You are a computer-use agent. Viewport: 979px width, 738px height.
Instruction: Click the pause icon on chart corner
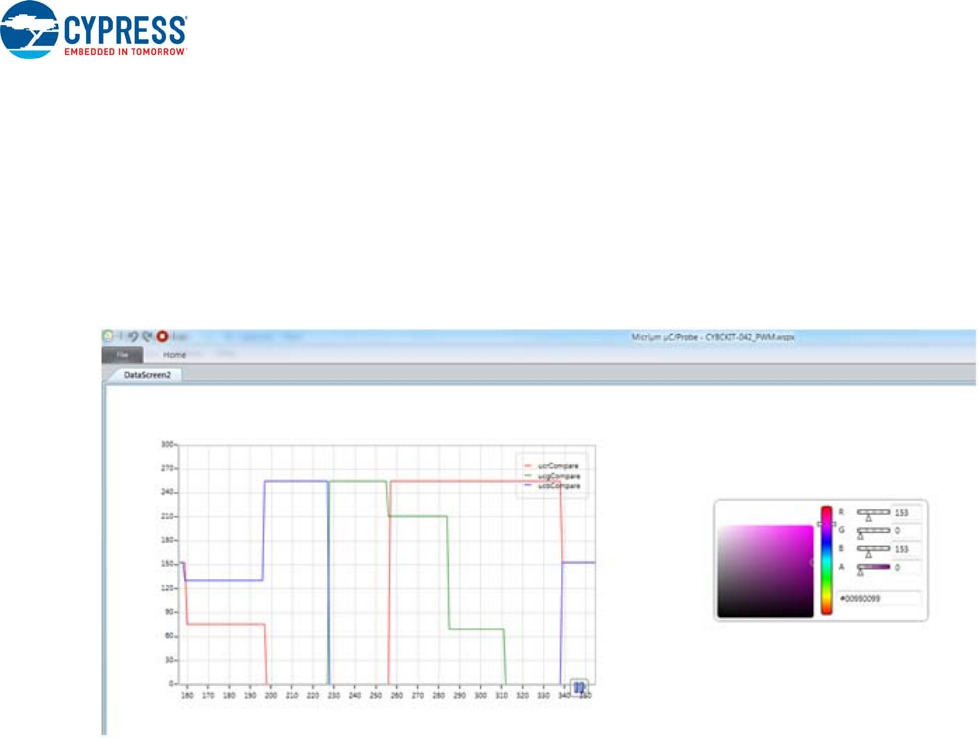(579, 687)
